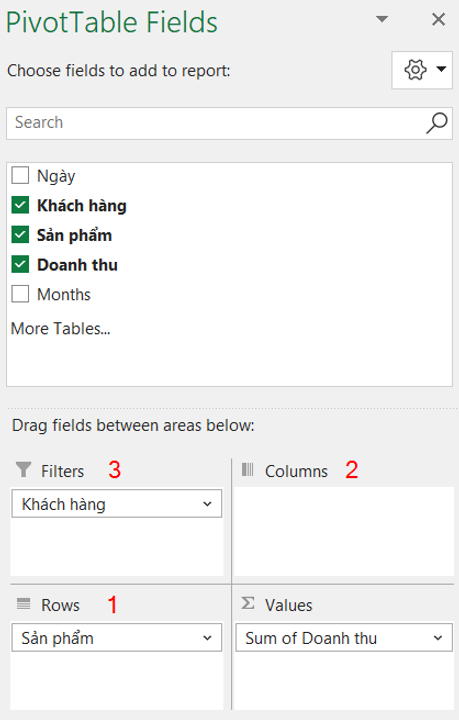Click the search magnifier icon

click(437, 123)
